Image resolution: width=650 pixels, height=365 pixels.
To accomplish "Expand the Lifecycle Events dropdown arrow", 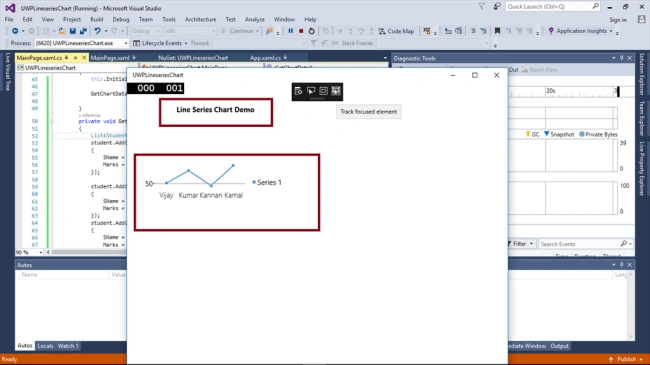I will [186, 43].
